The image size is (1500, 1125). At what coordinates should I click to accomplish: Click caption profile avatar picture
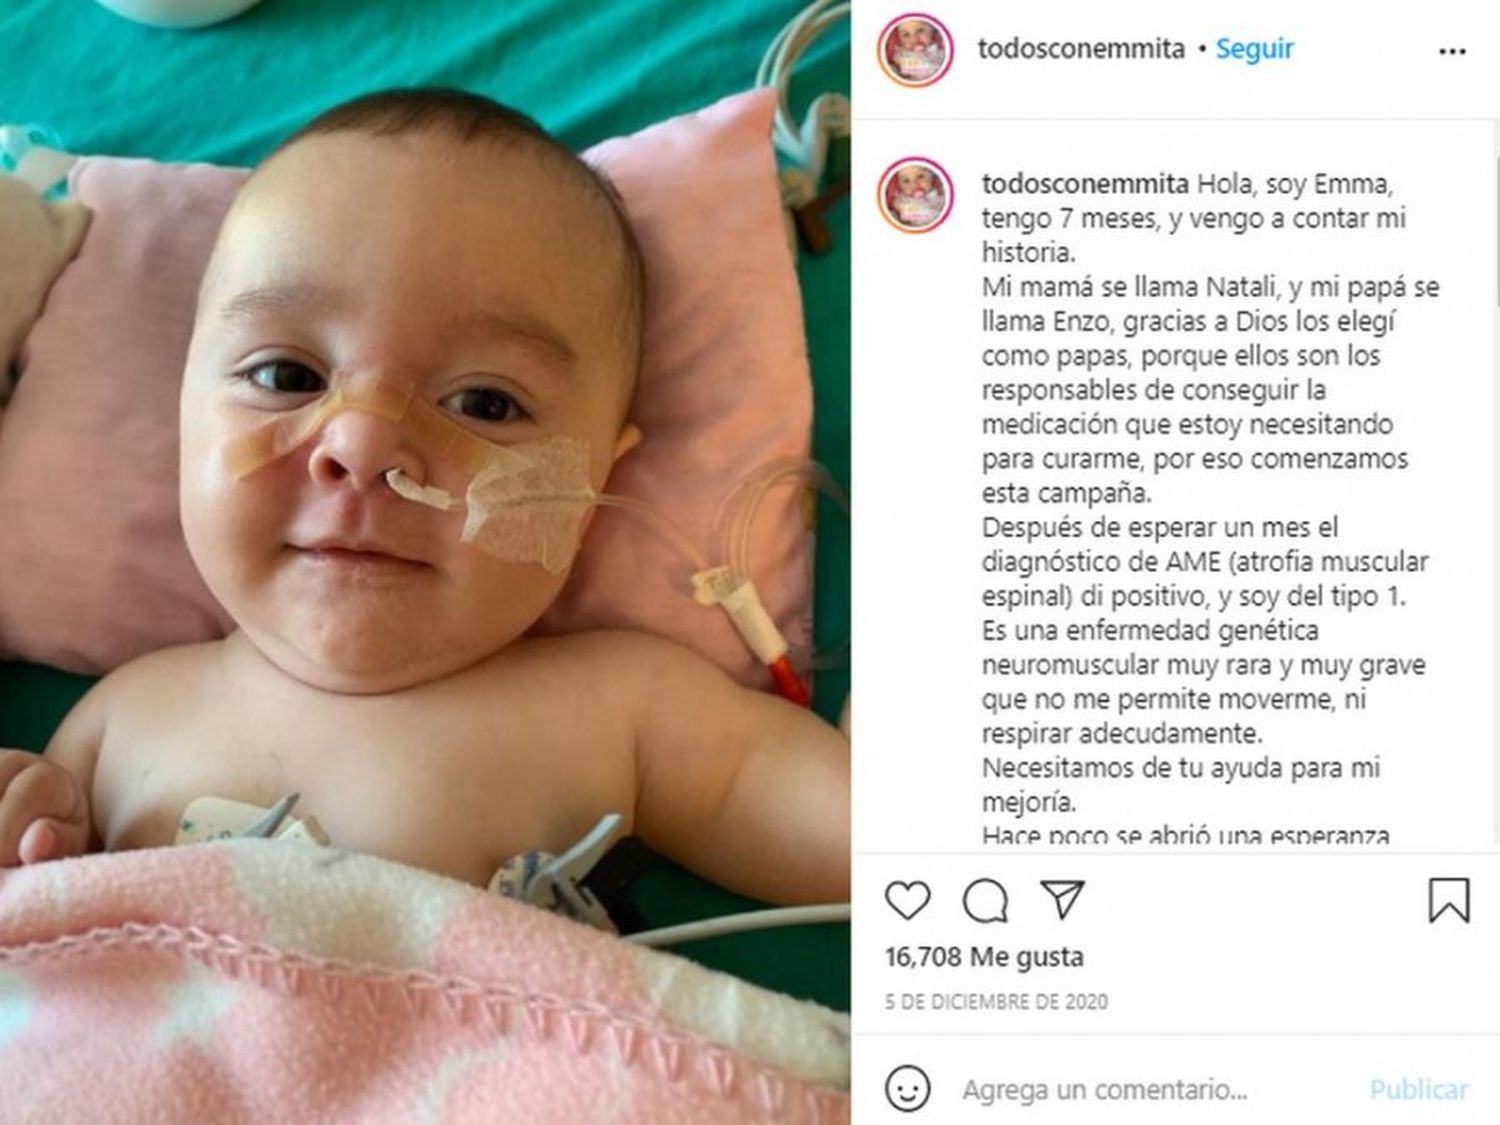(x=915, y=195)
